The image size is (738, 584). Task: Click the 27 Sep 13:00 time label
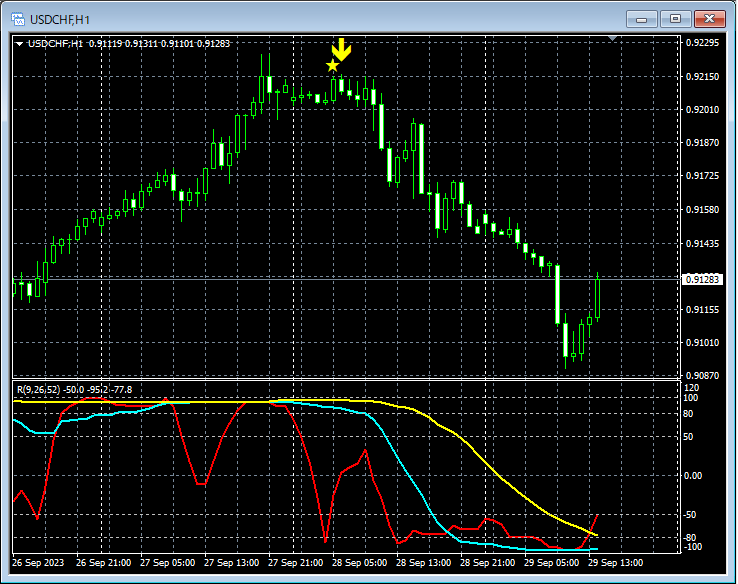point(232,563)
